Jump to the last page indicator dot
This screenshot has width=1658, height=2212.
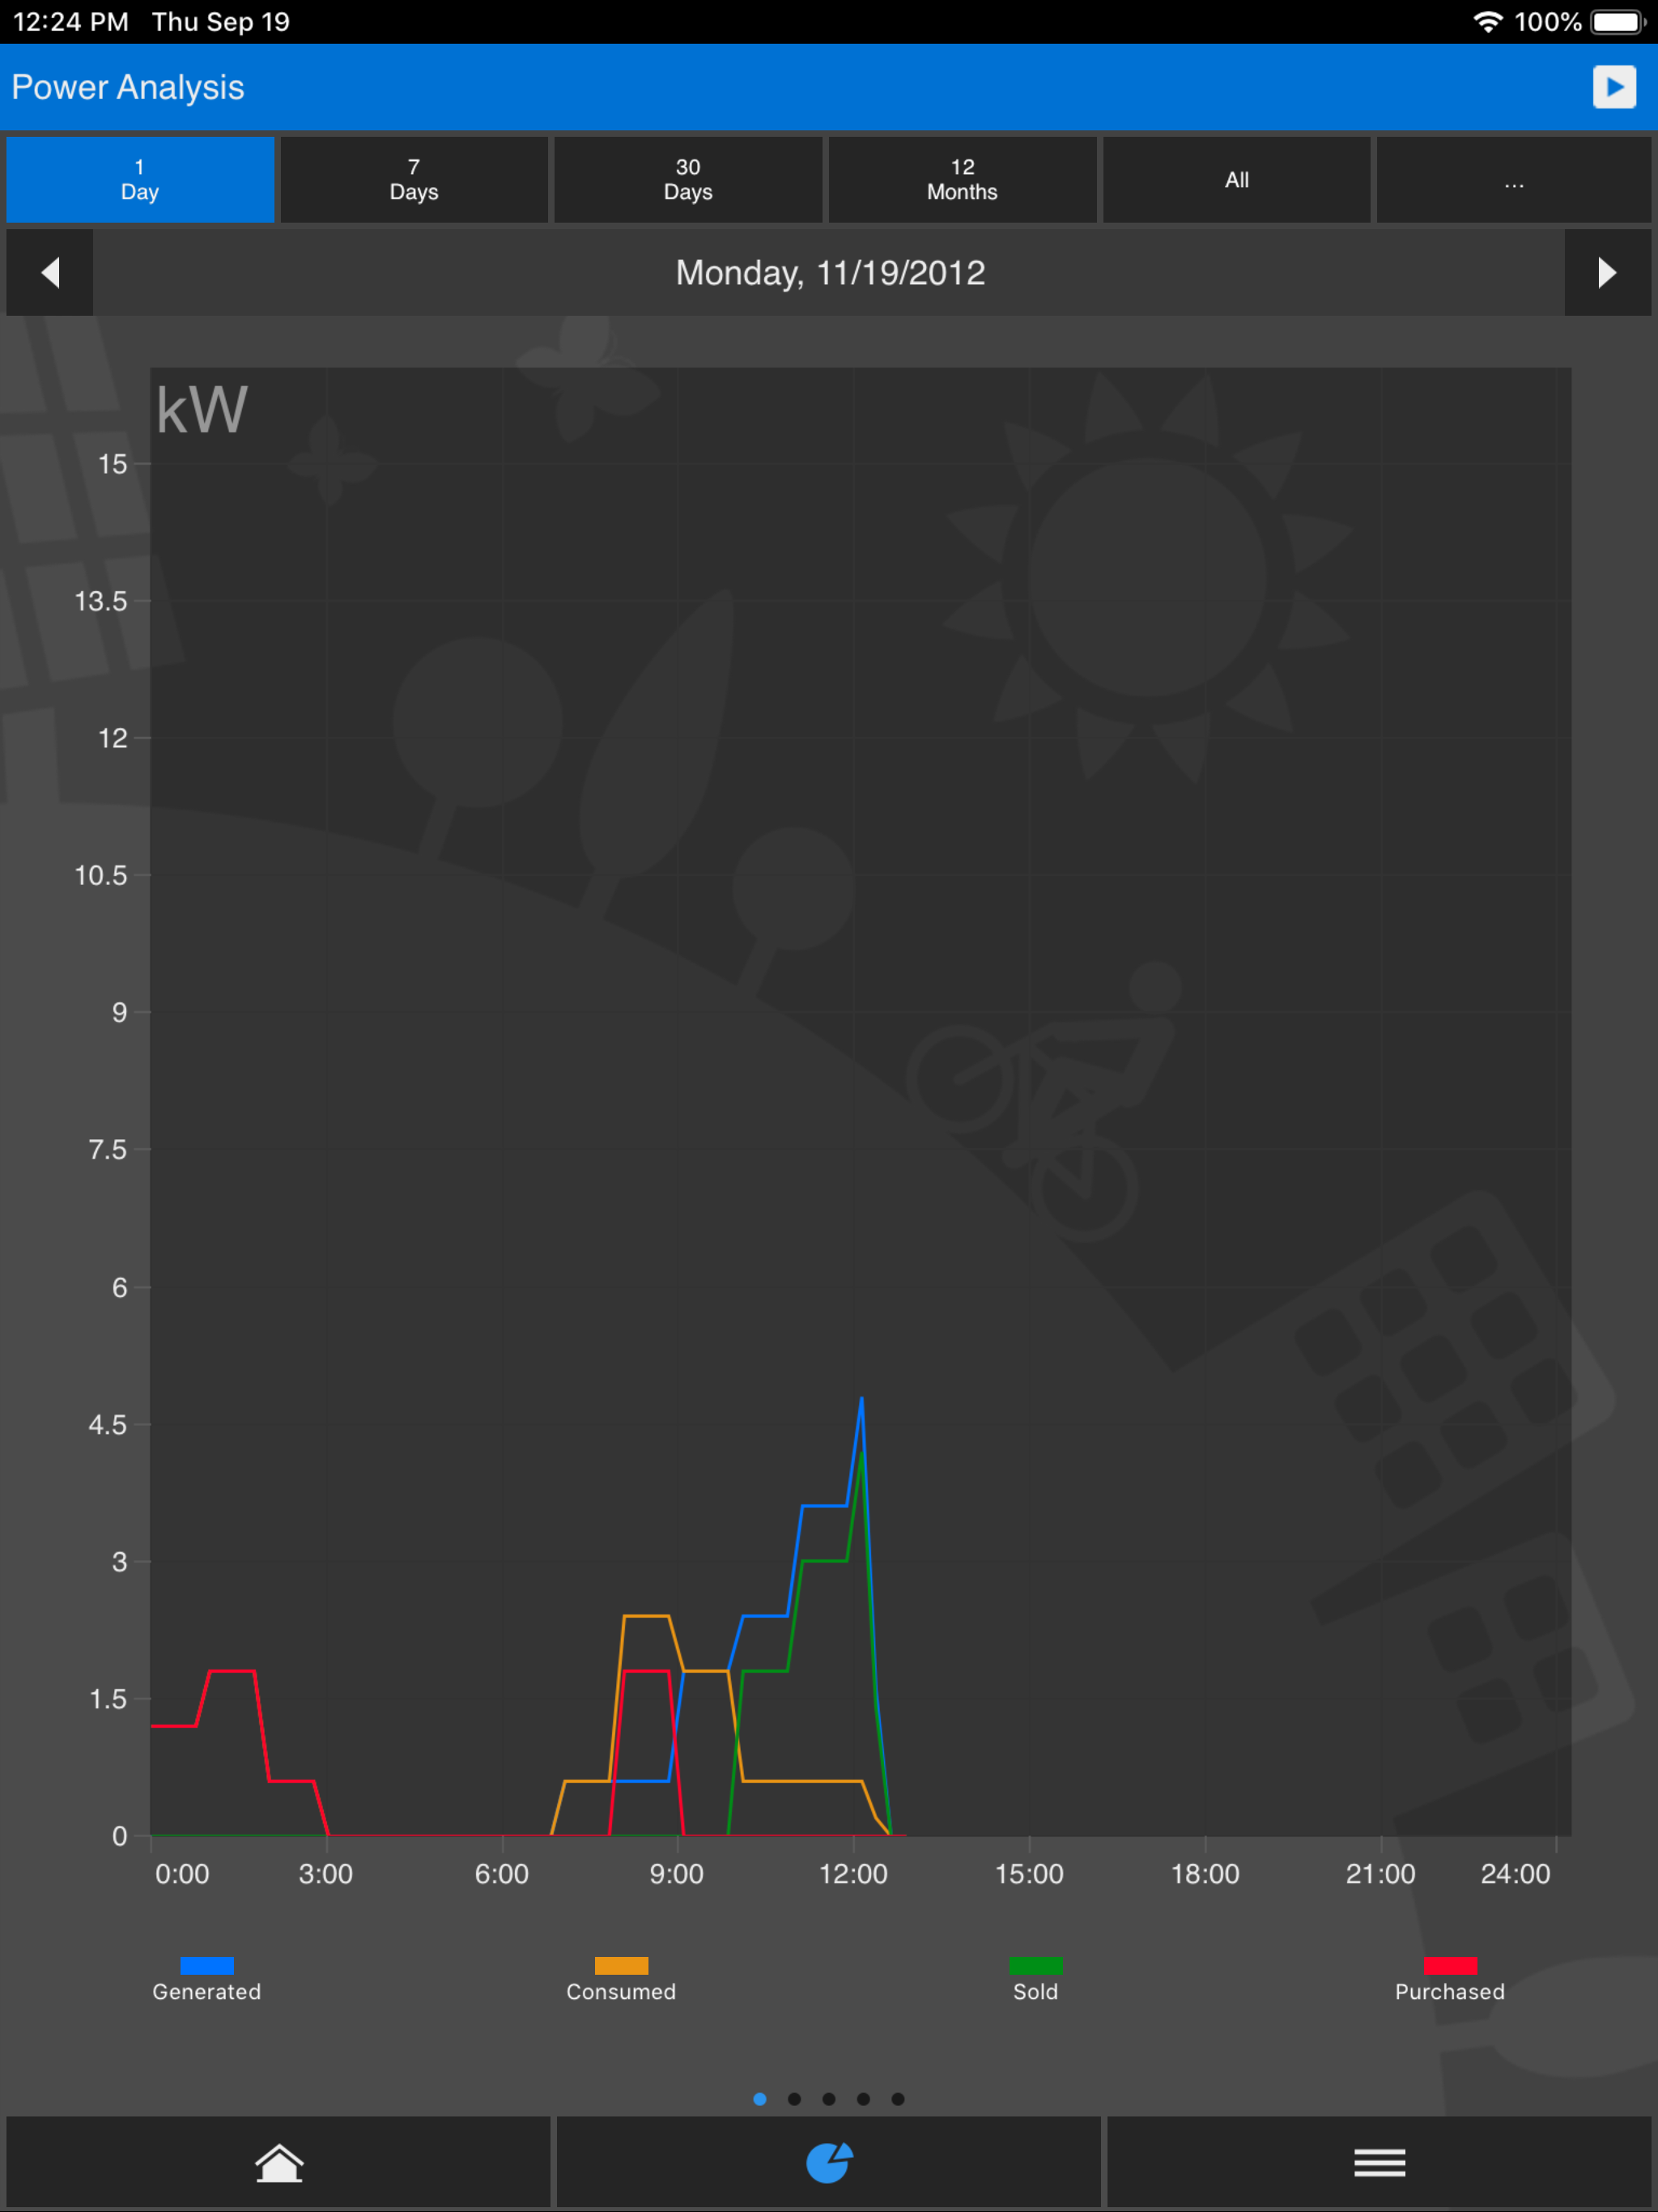[898, 2099]
